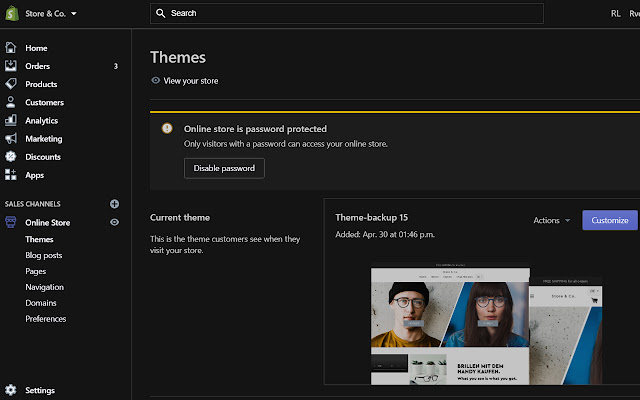Open the Marketing section

44,139
